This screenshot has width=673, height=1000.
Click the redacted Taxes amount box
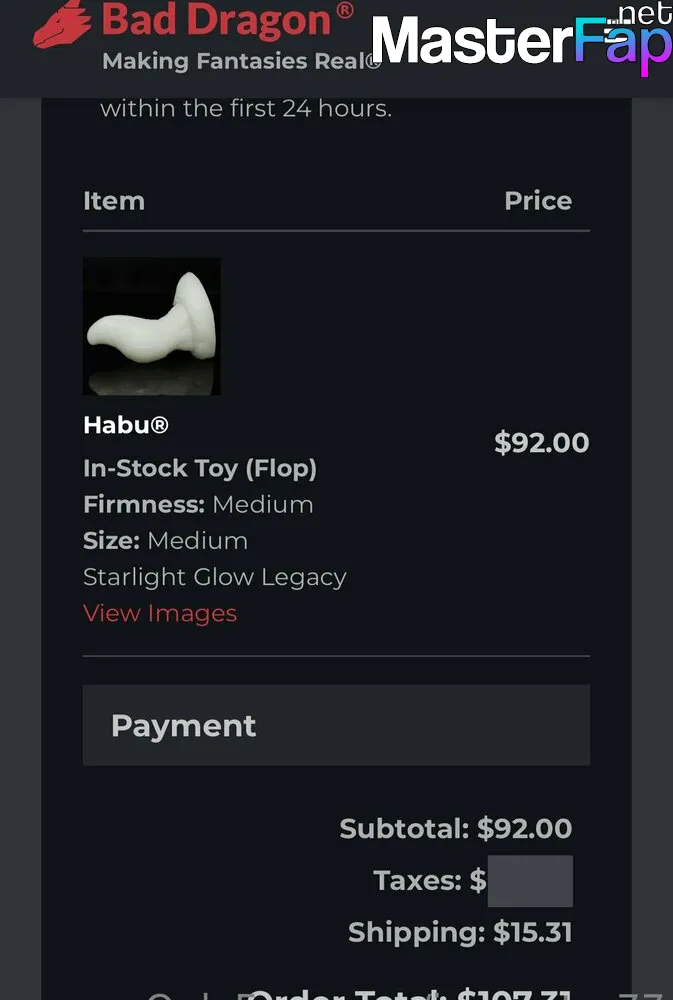pyautogui.click(x=530, y=881)
